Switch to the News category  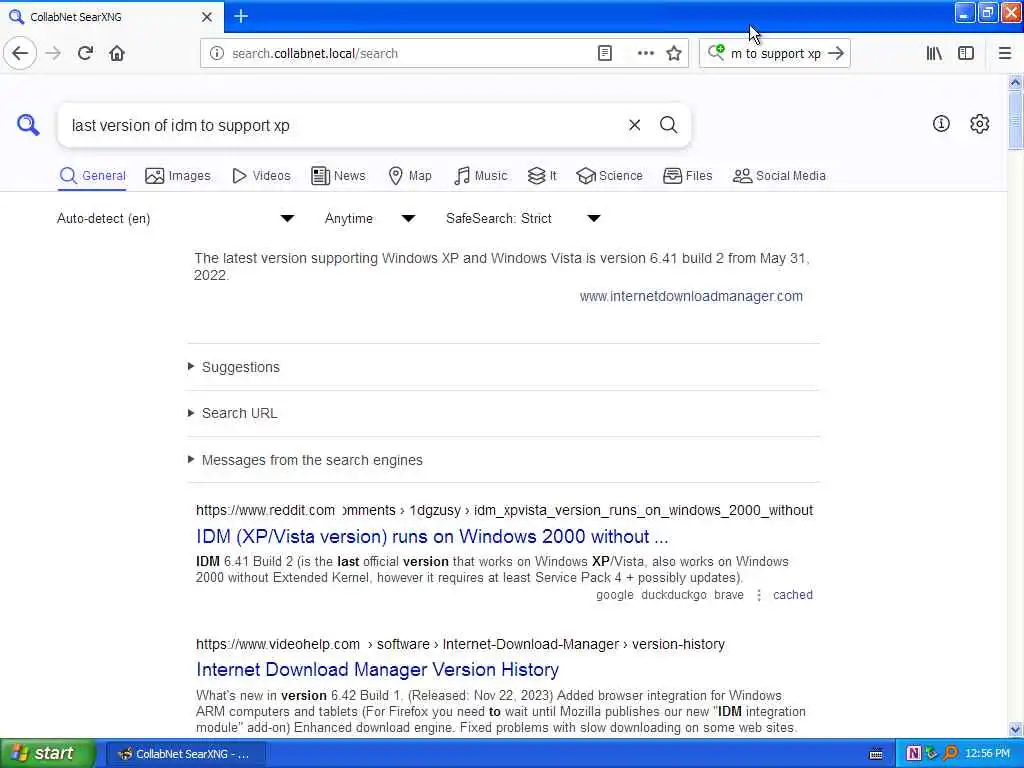(338, 176)
